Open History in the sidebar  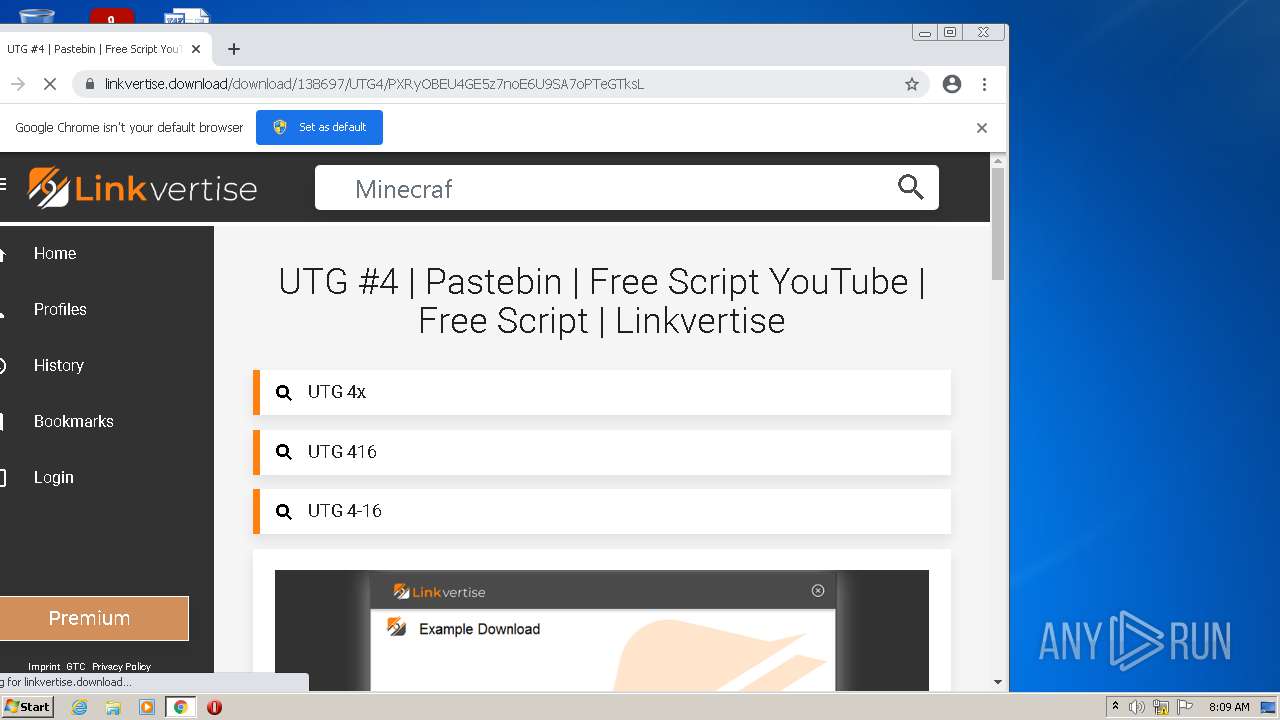tap(59, 366)
